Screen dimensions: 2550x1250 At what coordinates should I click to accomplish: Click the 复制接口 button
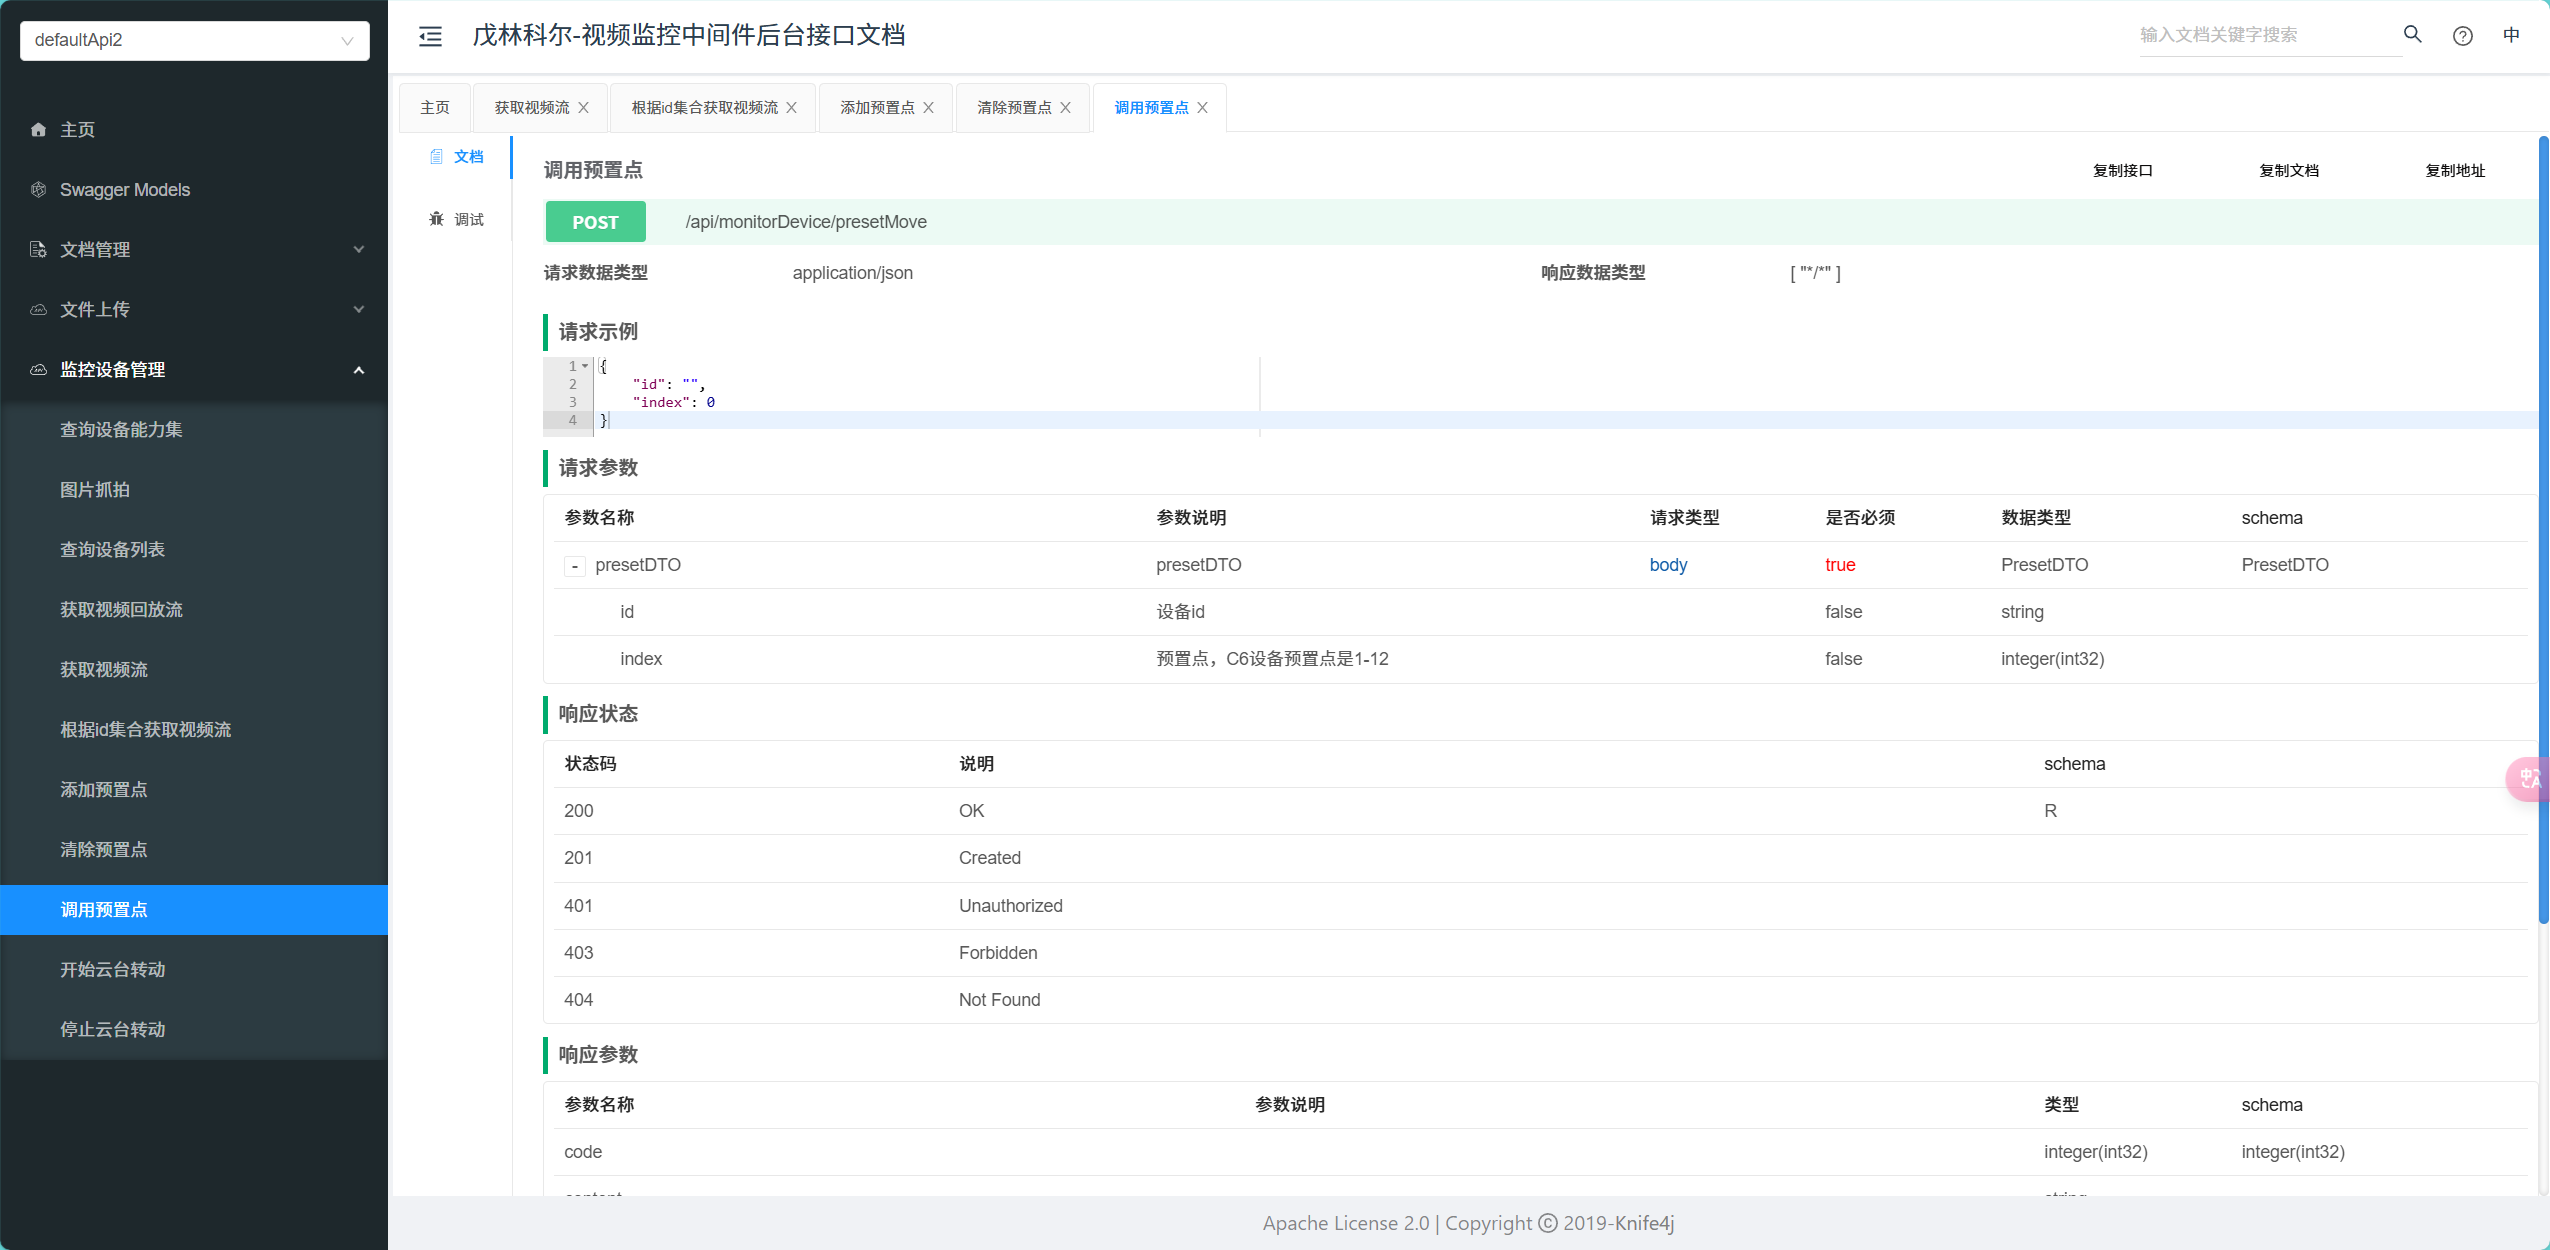click(x=2122, y=171)
